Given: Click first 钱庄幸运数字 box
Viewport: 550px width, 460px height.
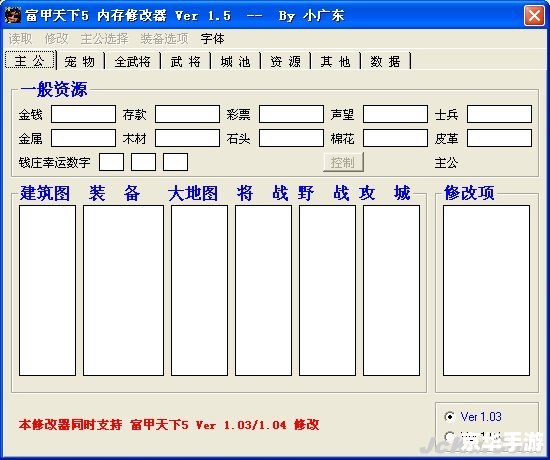Looking at the screenshot, I should [111, 162].
